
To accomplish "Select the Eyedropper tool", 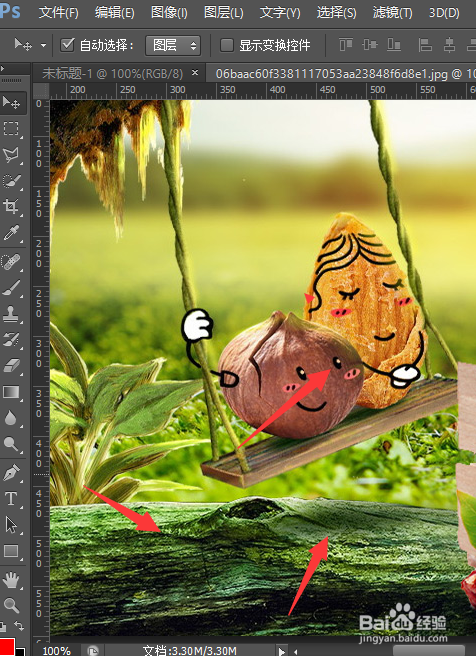I will coord(11,233).
